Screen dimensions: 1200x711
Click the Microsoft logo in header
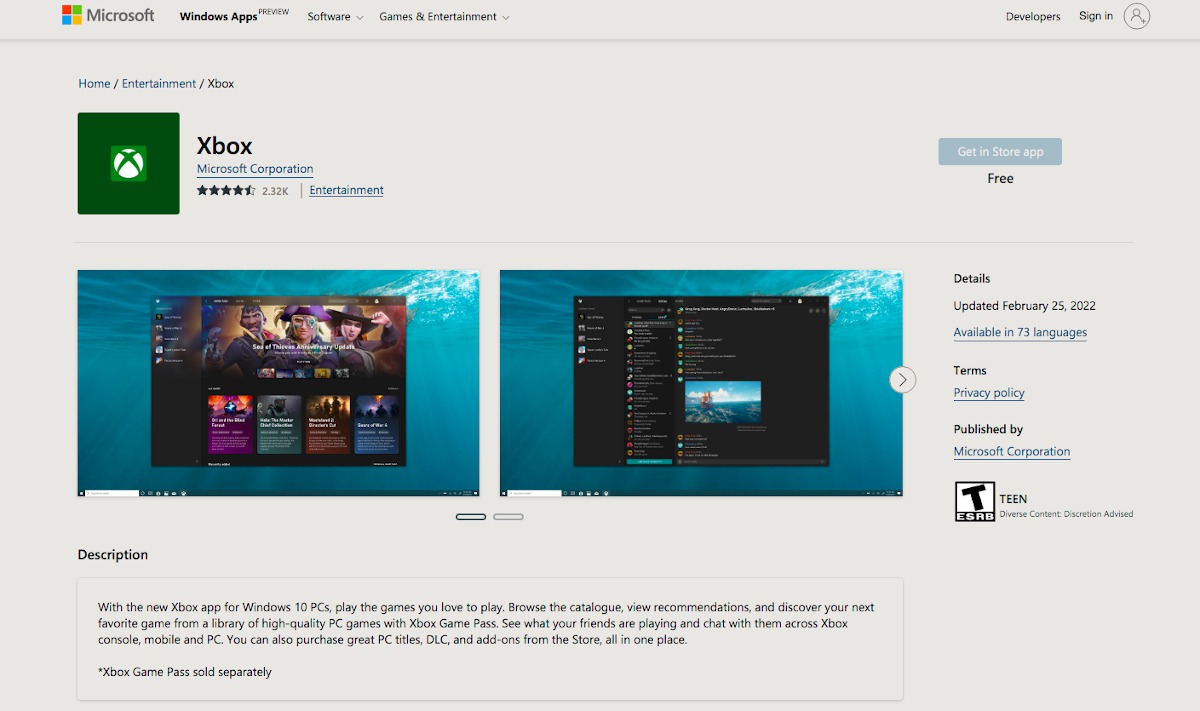pos(108,16)
